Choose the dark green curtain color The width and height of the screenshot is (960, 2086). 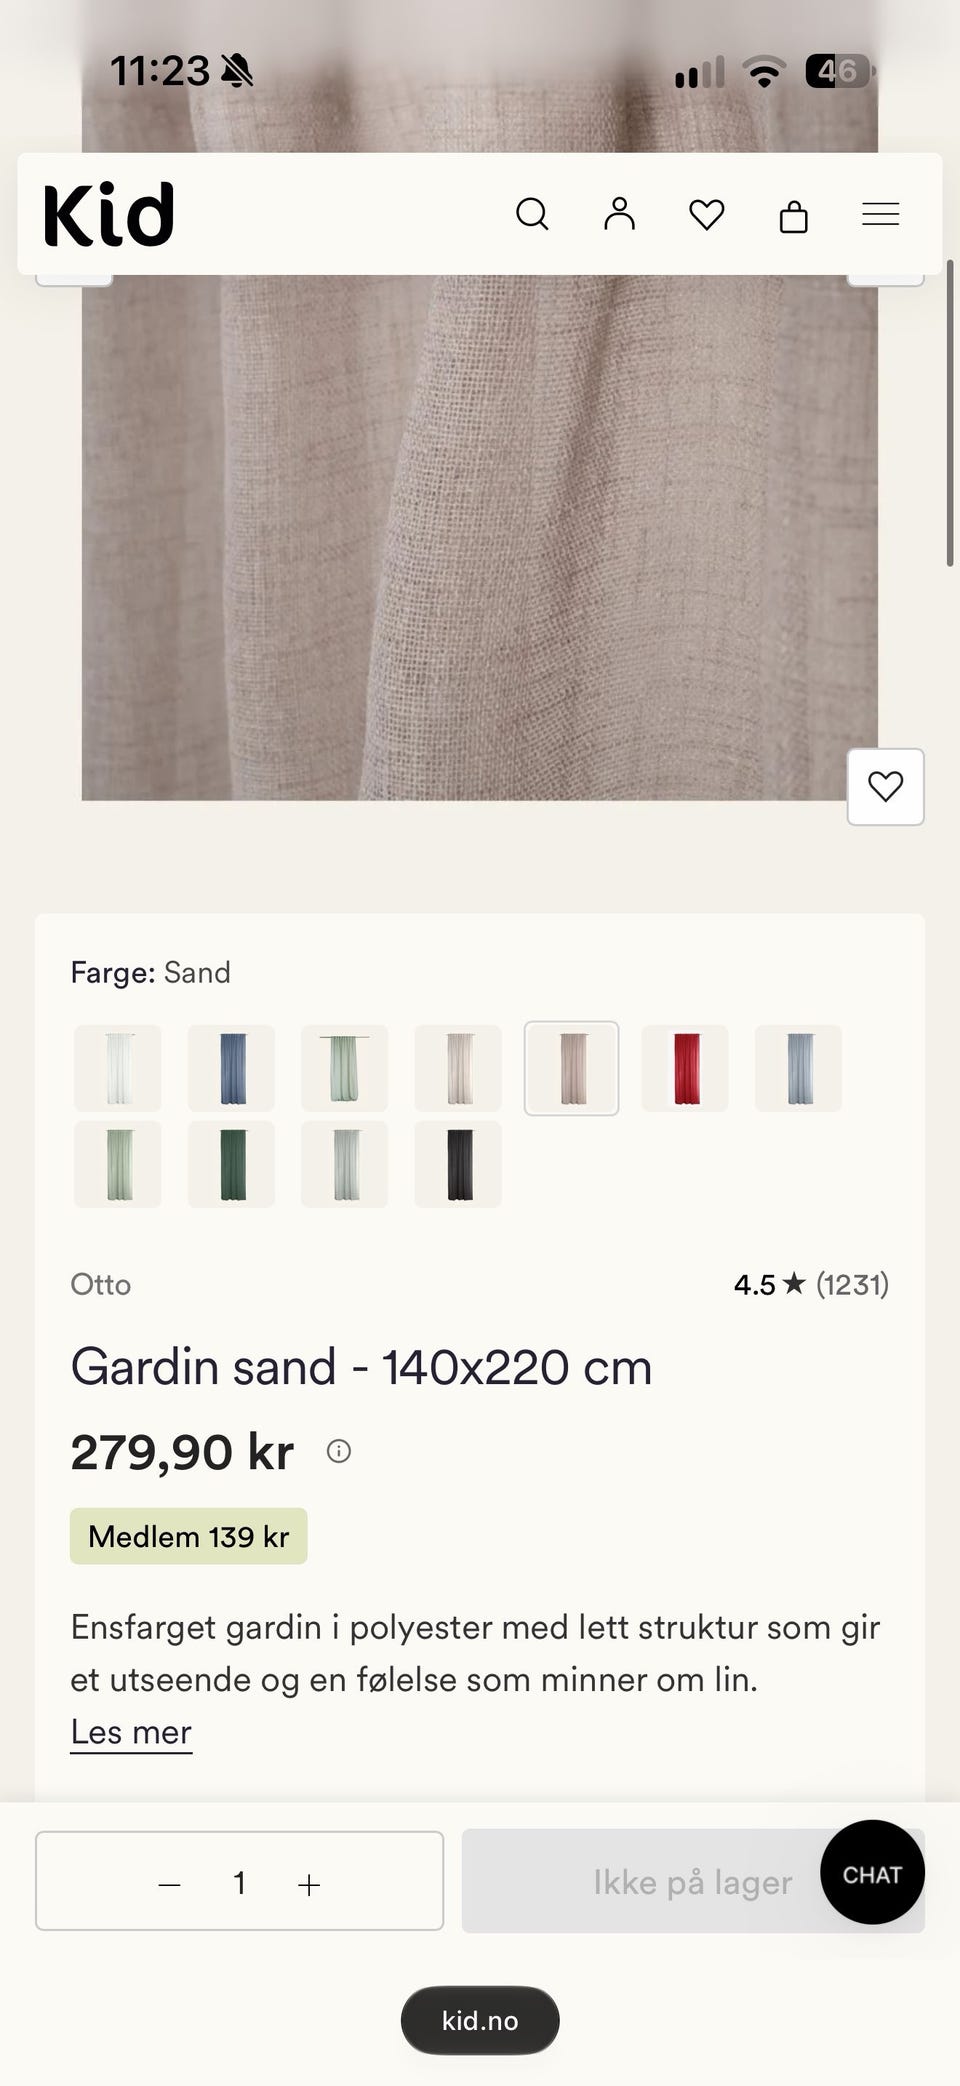[231, 1164]
